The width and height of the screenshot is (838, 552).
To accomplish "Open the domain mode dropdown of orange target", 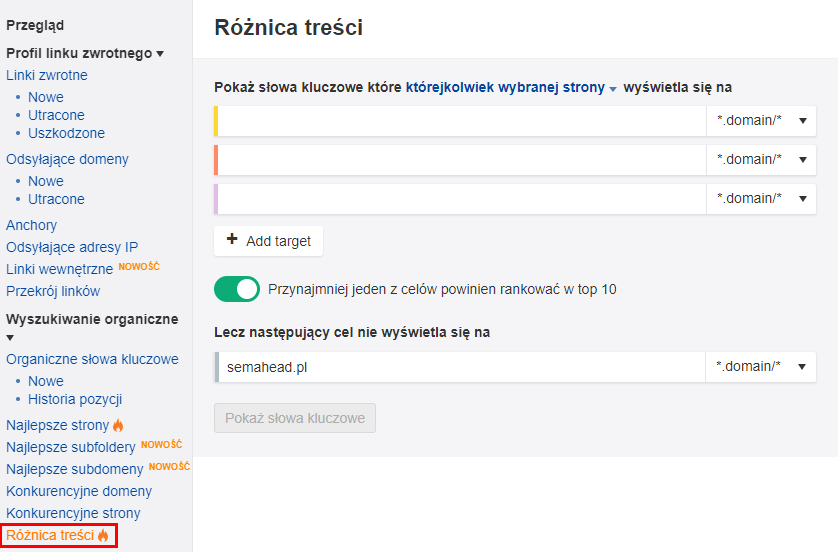I will tap(761, 160).
